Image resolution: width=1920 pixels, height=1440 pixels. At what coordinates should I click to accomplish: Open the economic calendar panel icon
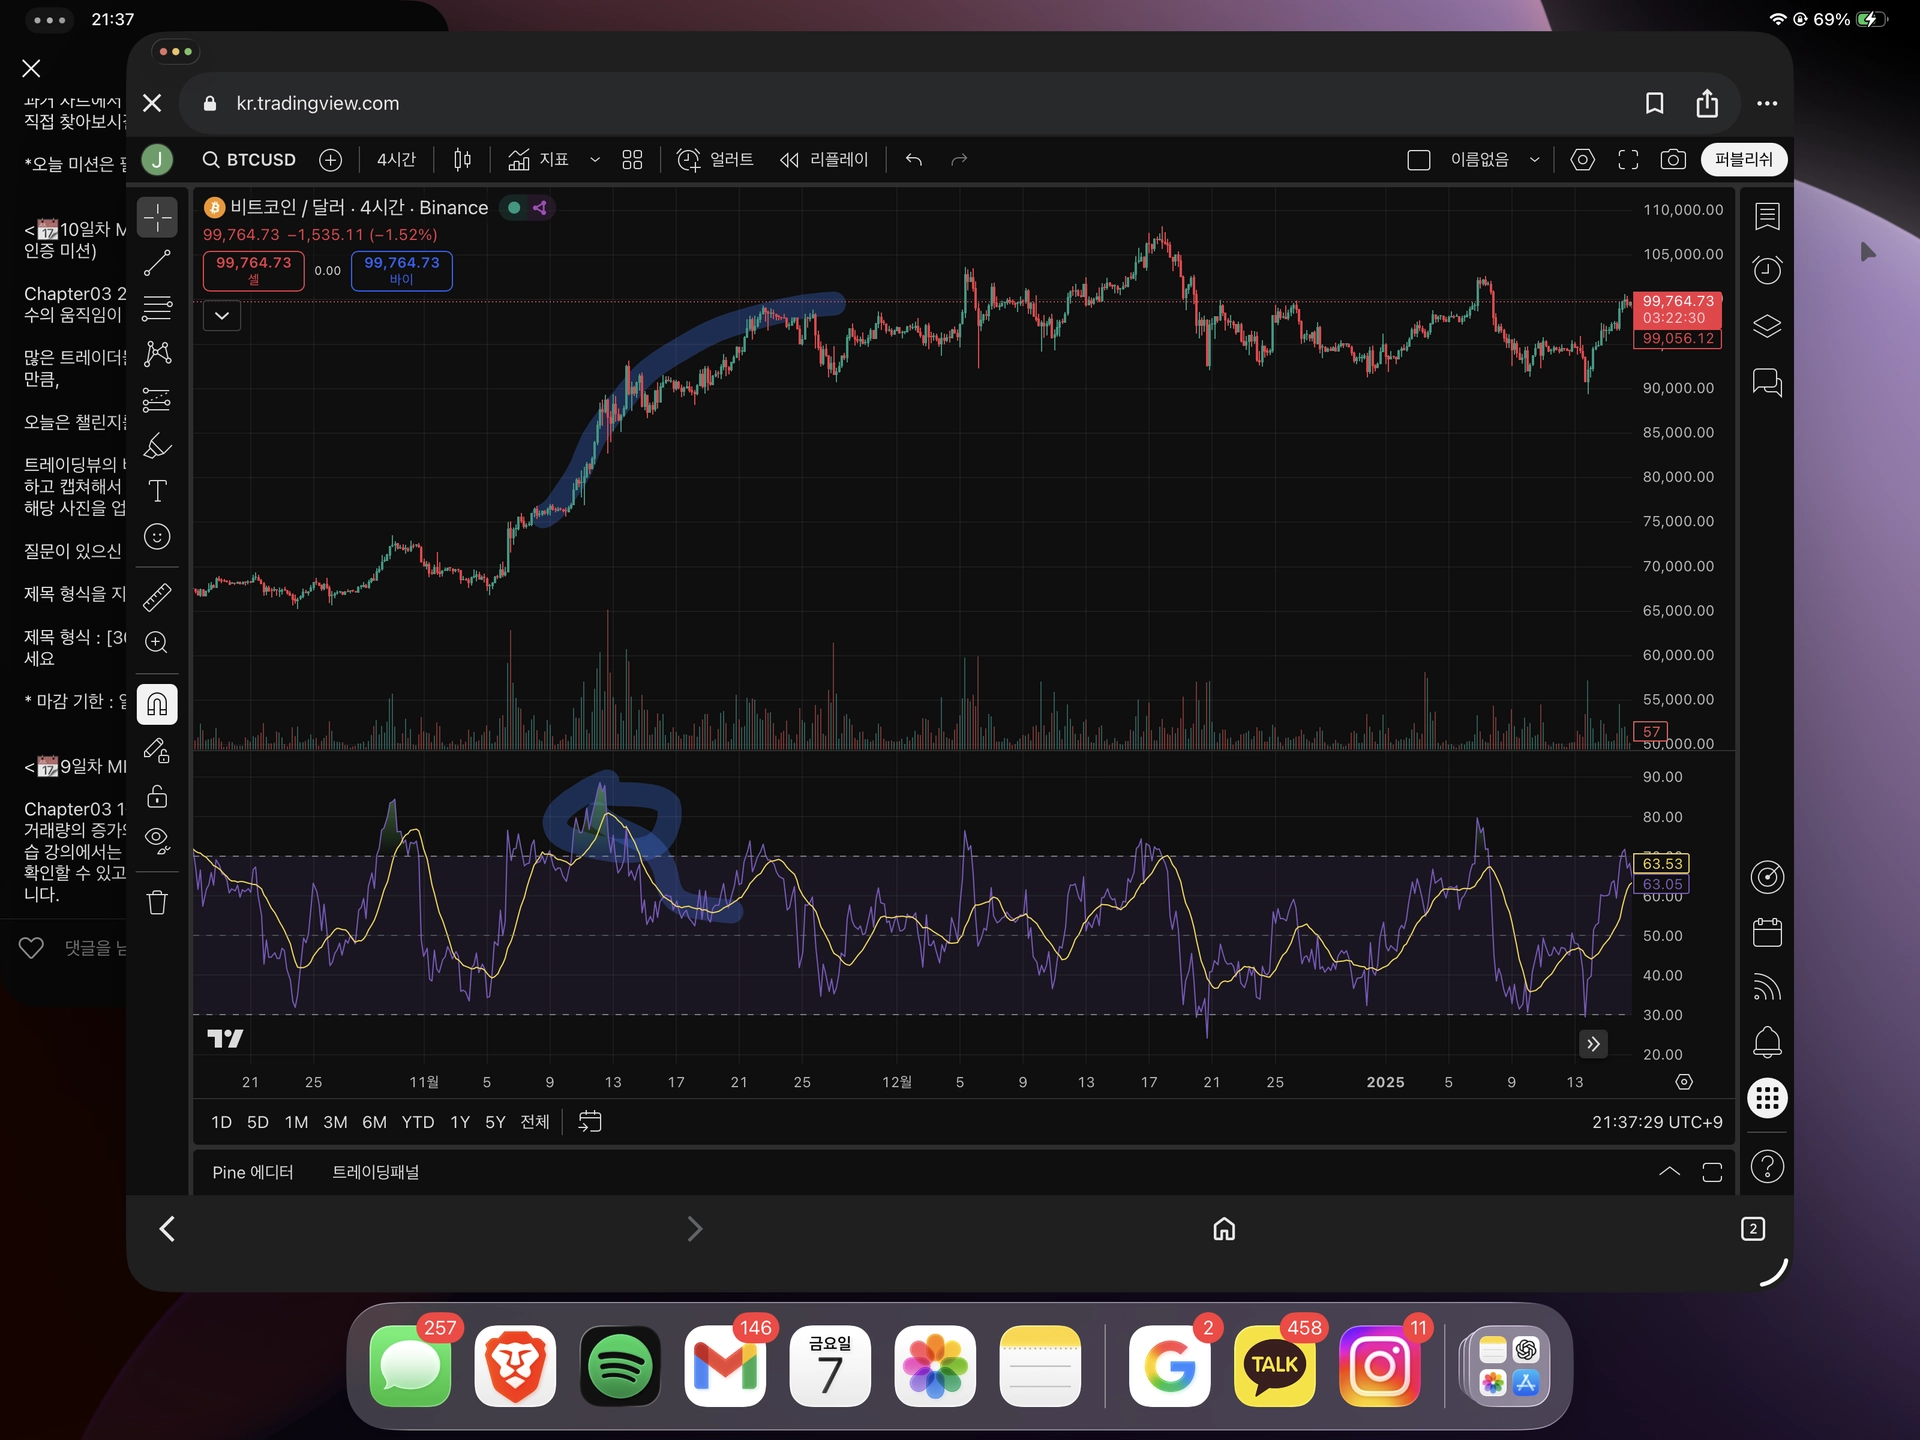pos(1767,933)
